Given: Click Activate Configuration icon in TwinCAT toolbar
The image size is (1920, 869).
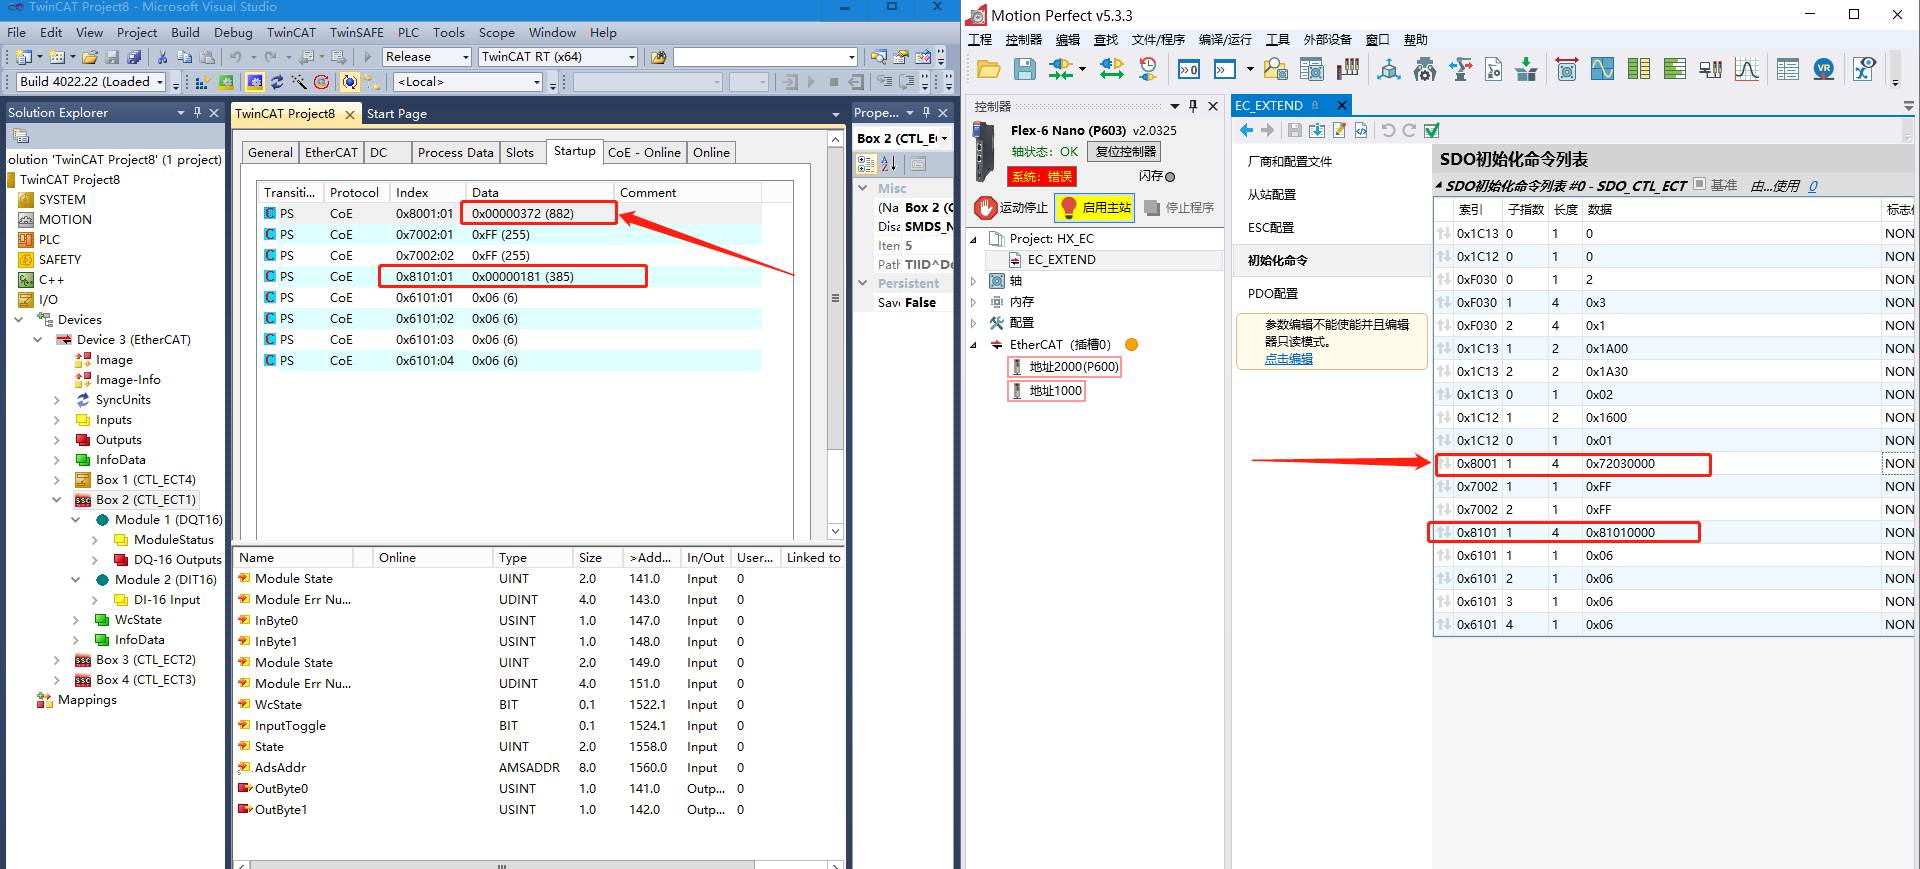Looking at the screenshot, I should [202, 82].
